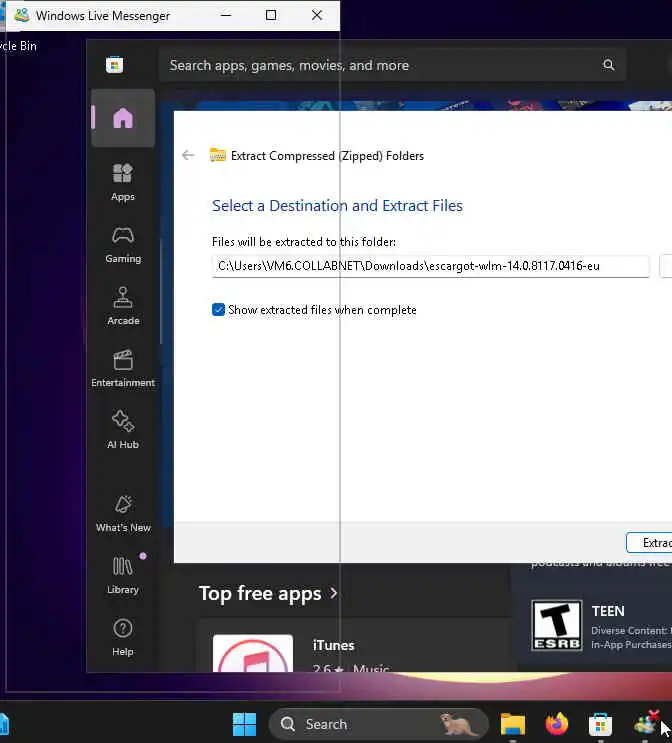Click the taskbar Search box

pos(378,724)
